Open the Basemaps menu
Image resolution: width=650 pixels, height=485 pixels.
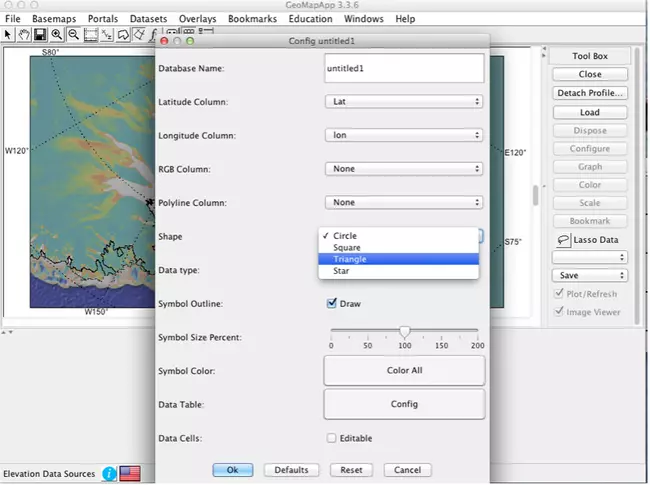pos(53,19)
